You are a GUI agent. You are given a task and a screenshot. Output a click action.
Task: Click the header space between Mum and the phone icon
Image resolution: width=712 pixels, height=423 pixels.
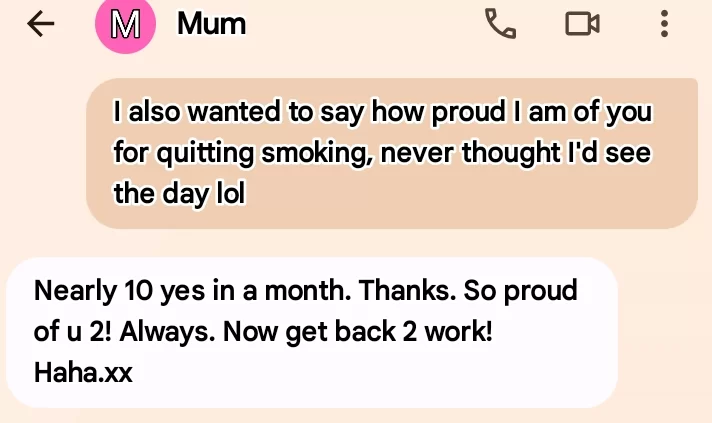point(363,24)
